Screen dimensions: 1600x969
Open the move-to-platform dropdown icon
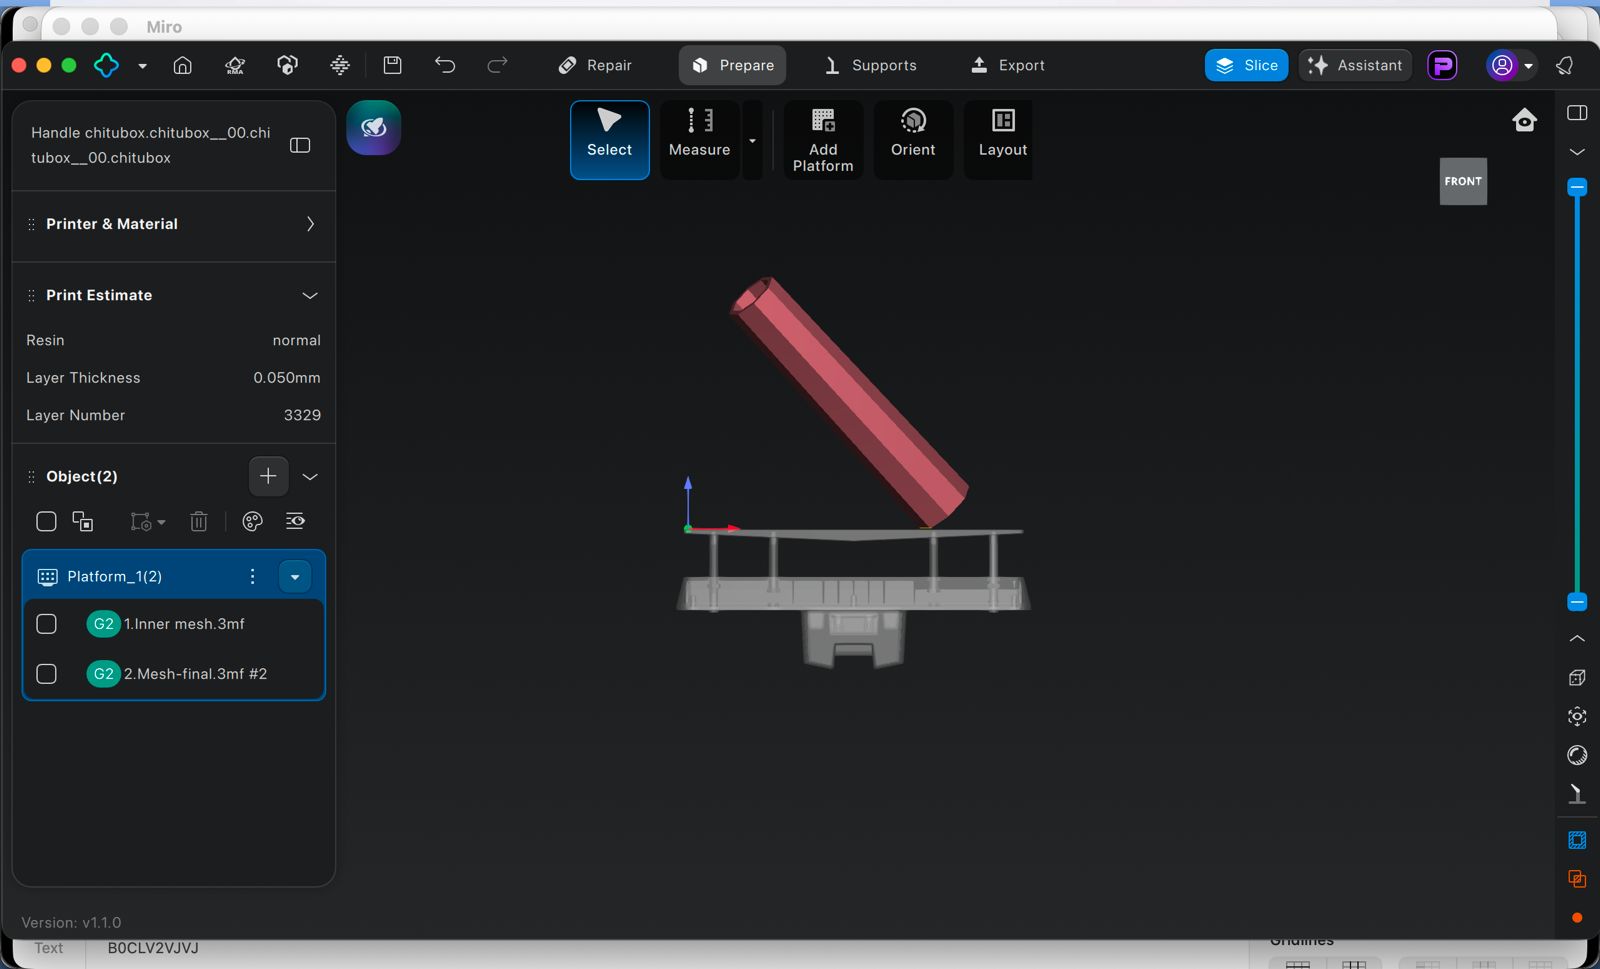click(x=148, y=521)
